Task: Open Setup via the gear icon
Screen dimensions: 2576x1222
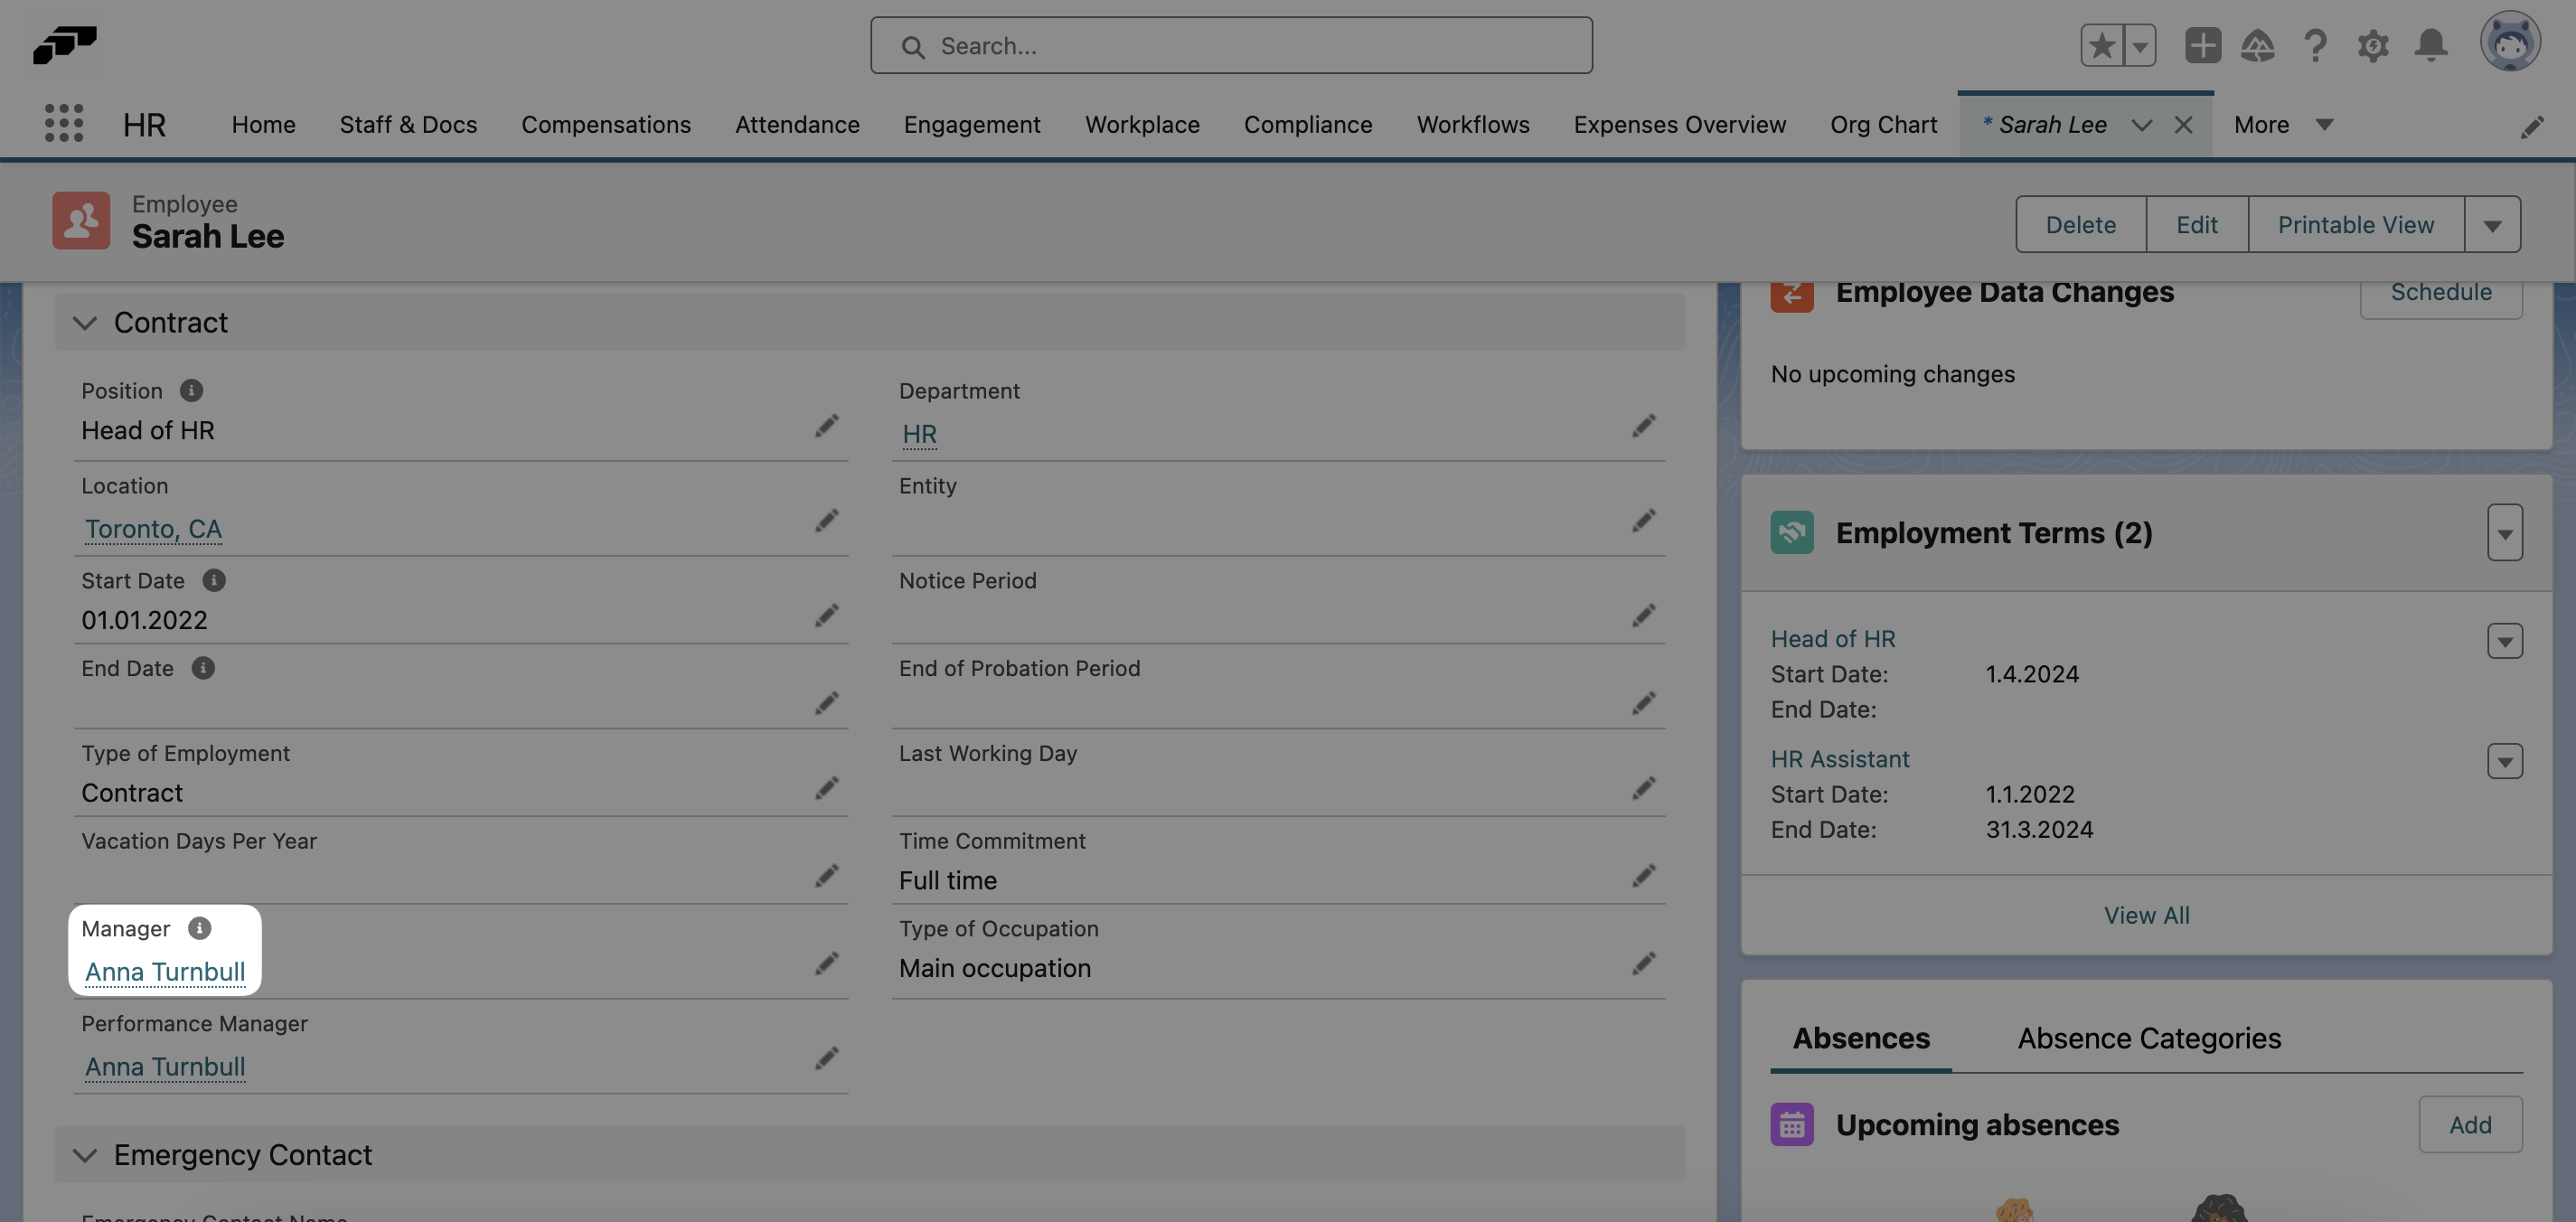Action: point(2373,45)
